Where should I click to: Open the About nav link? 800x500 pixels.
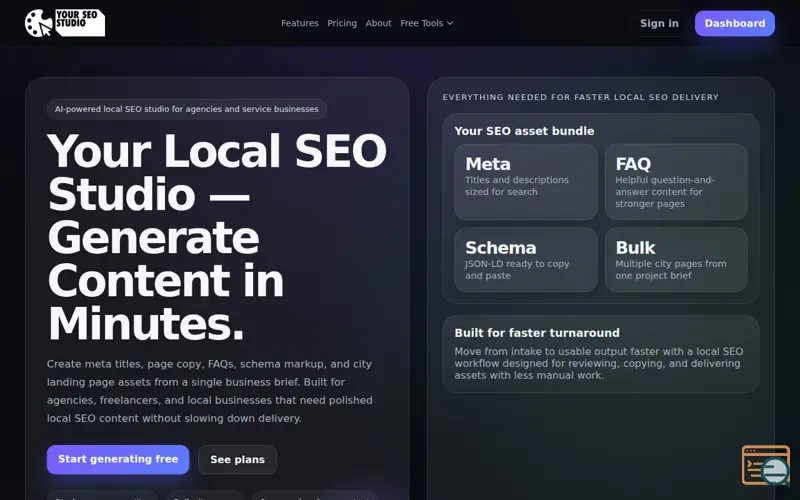(378, 23)
